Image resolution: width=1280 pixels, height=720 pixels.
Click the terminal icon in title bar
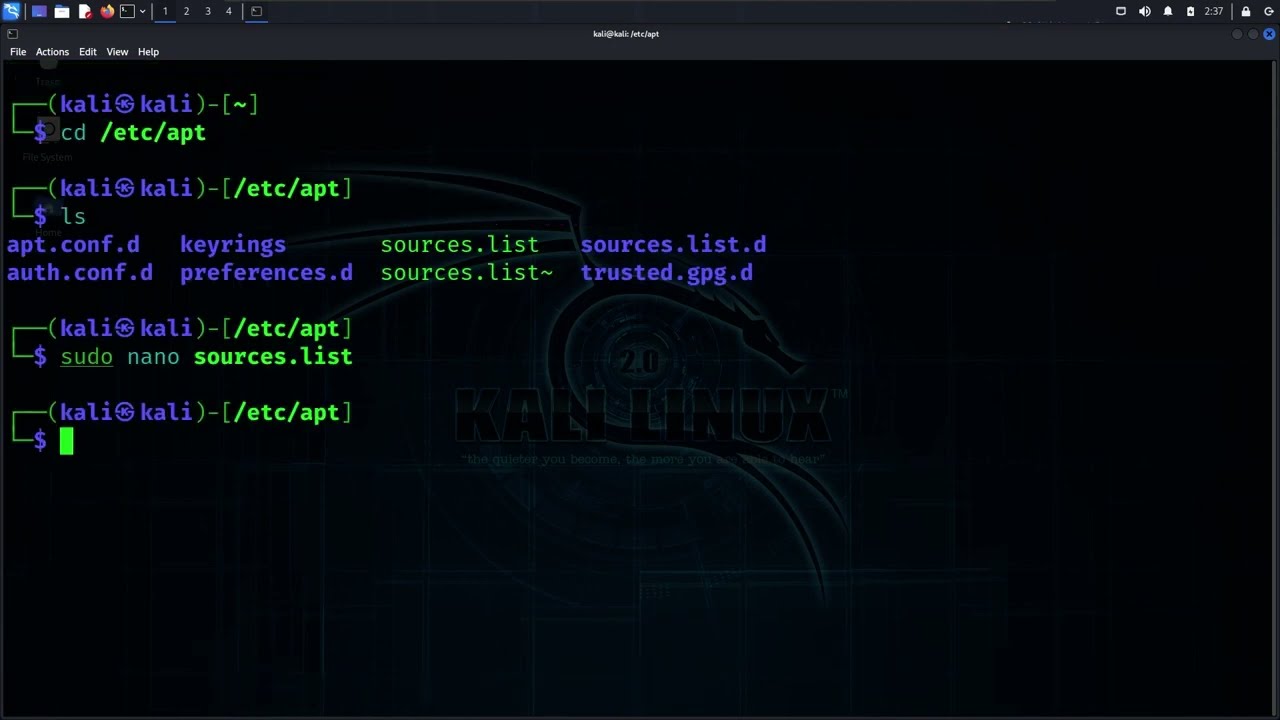point(12,34)
